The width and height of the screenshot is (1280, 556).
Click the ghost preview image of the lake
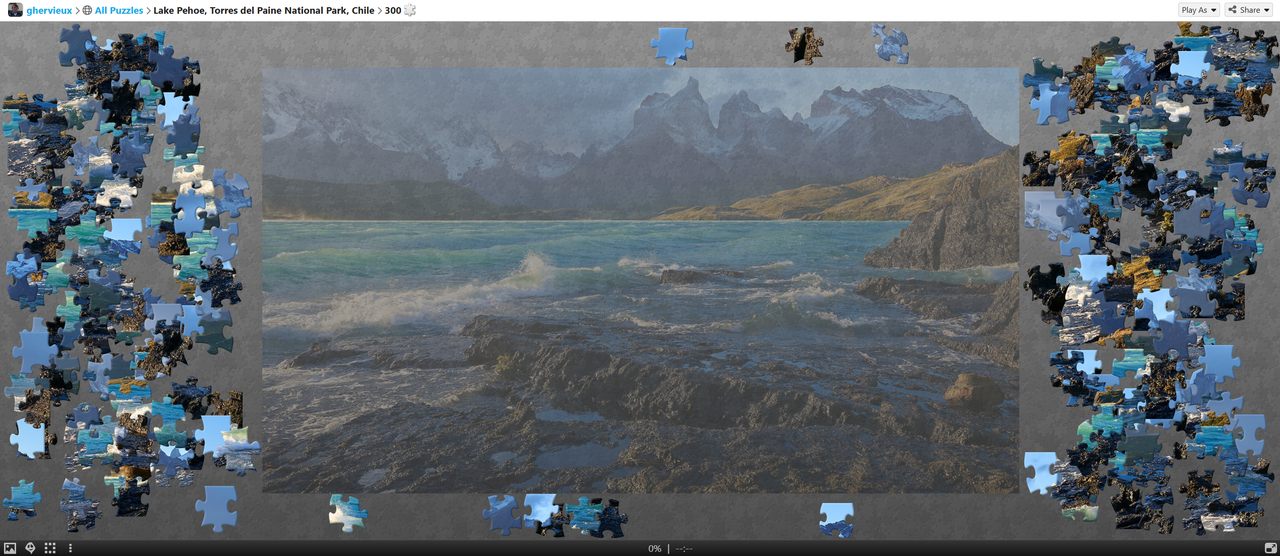(640, 280)
